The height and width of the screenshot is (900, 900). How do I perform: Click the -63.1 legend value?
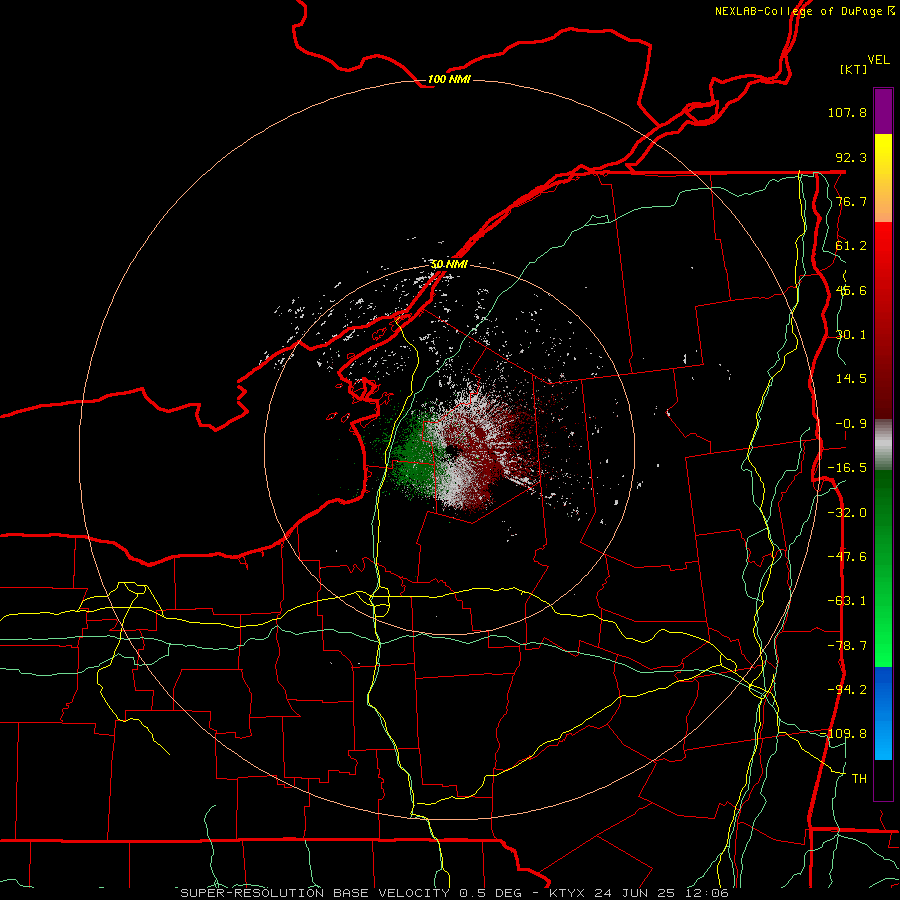pos(847,601)
